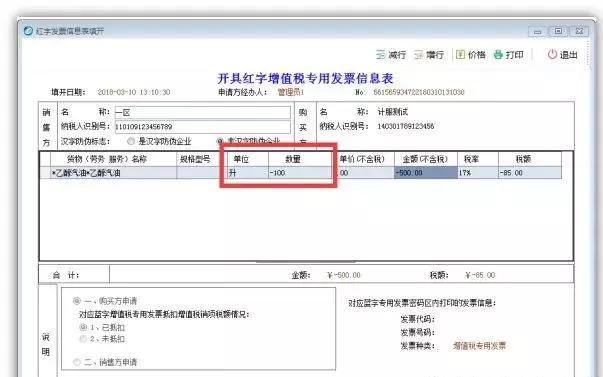The image size is (603, 377).
Task: Click the seller 名称 input field
Action: (203, 112)
